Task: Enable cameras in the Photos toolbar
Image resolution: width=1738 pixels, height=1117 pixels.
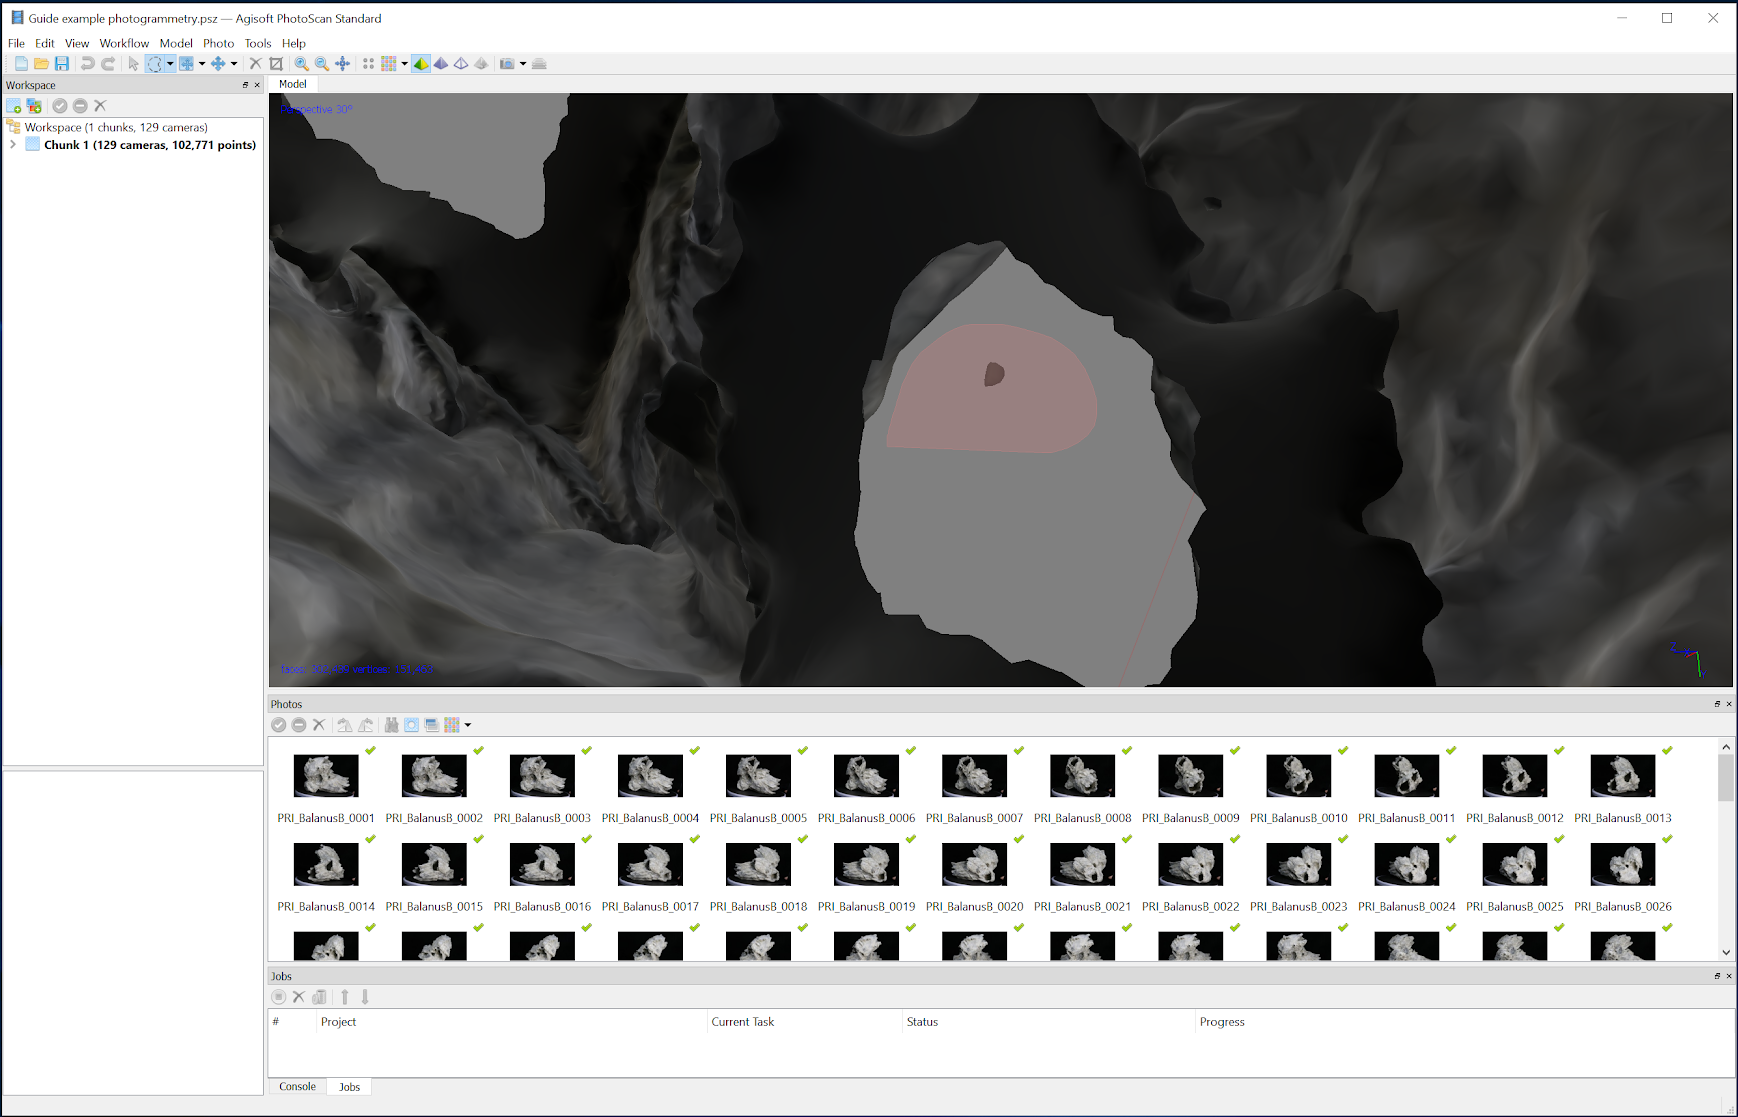Action: 279,725
